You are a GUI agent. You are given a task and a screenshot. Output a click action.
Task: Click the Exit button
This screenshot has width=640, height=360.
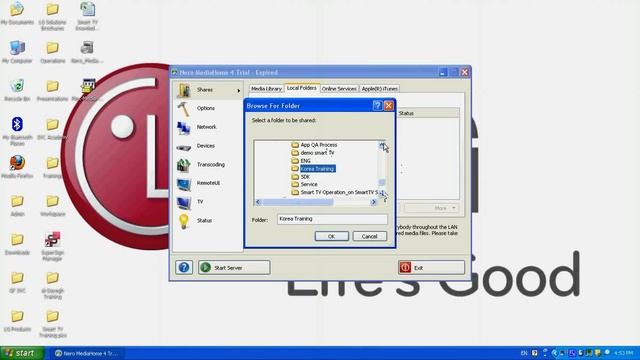coord(431,268)
